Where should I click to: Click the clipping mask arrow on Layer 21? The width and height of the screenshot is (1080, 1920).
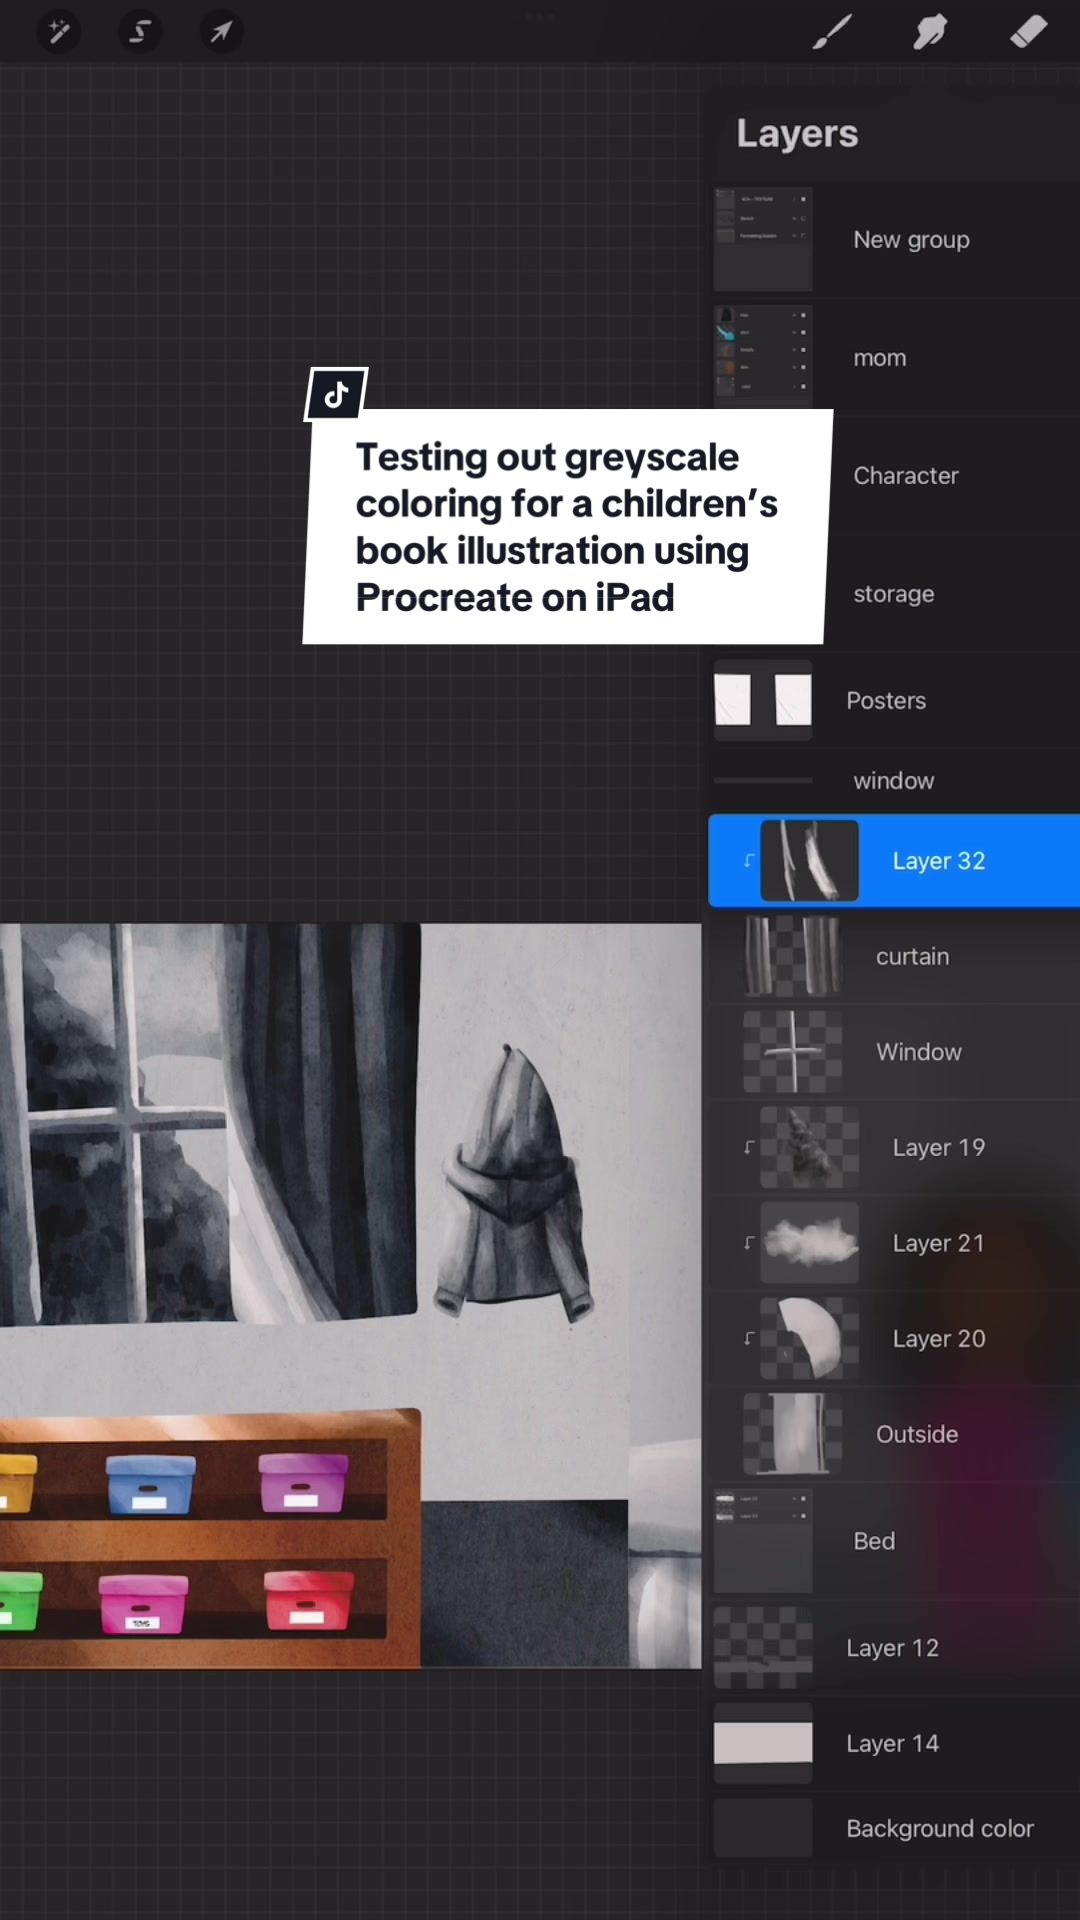click(748, 1243)
